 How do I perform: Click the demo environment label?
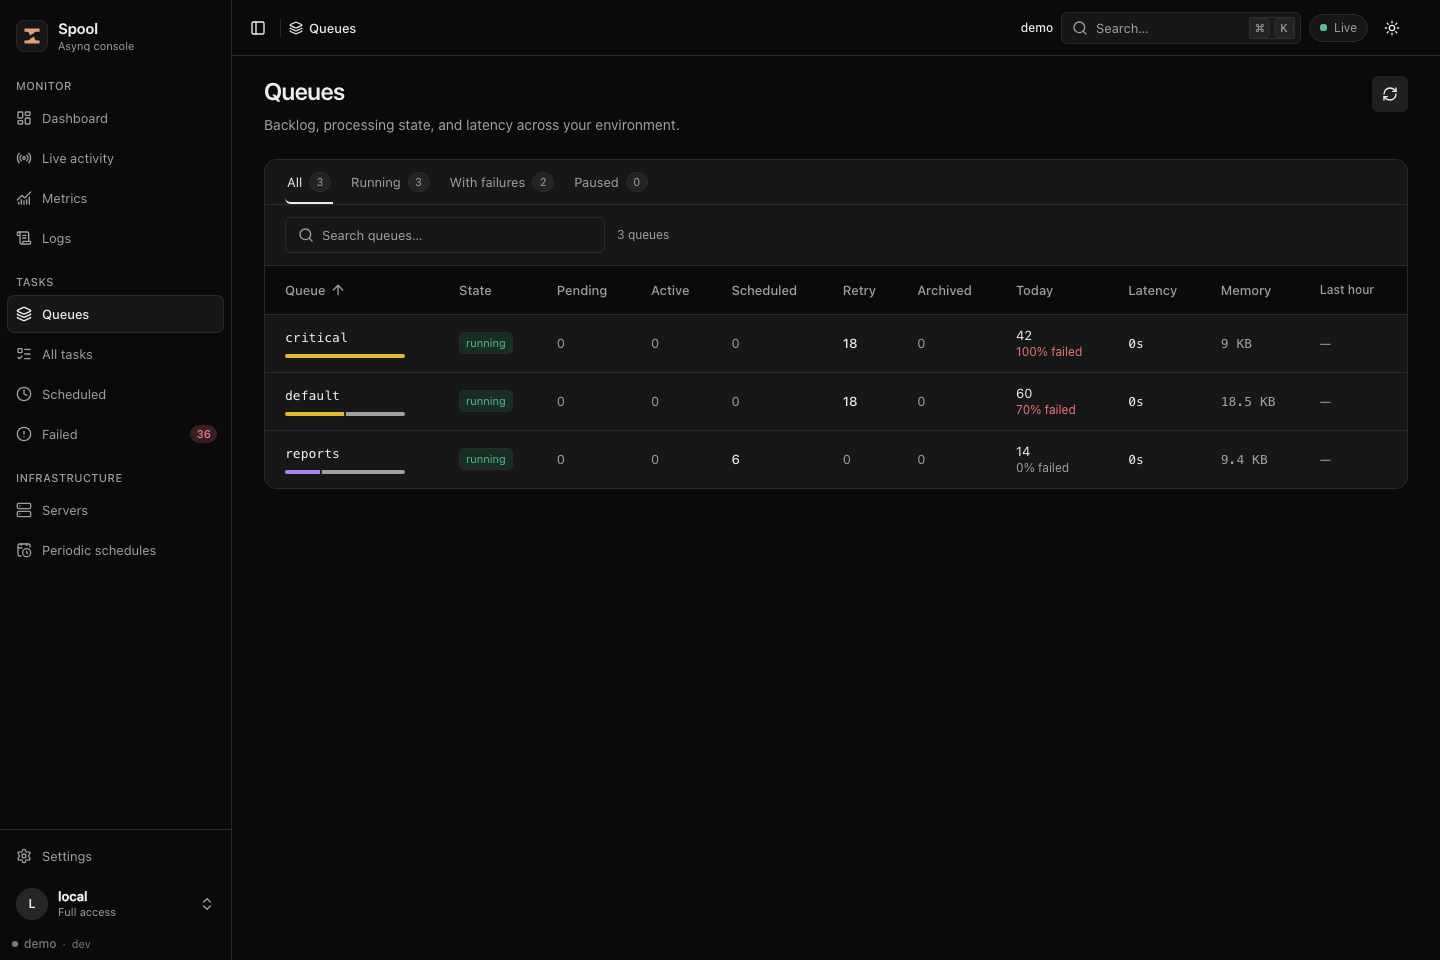(1036, 28)
